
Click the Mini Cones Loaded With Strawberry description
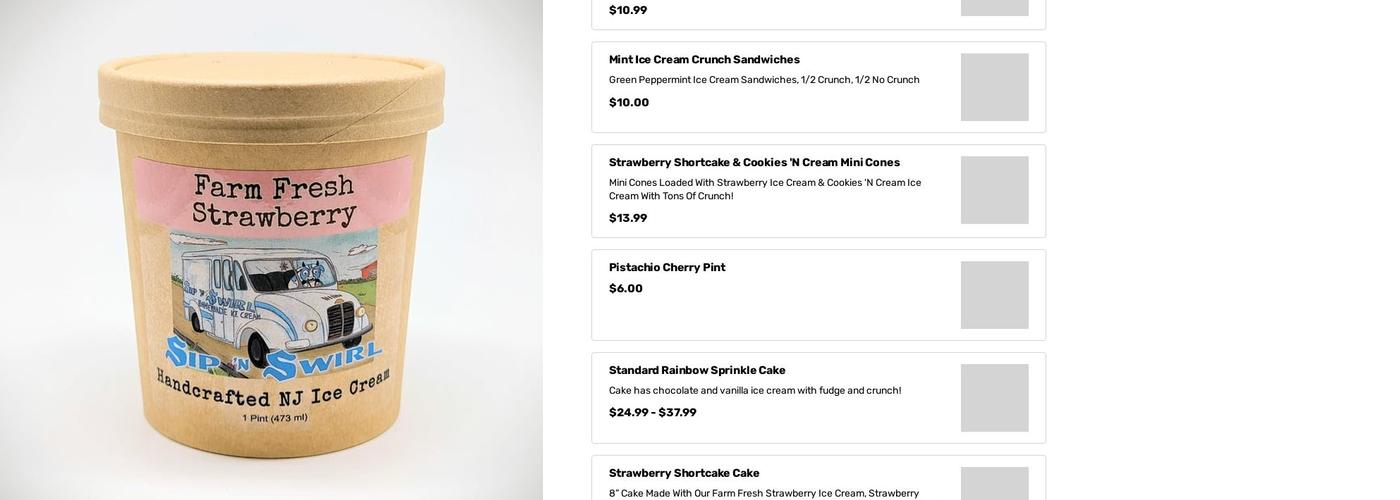coord(764,189)
